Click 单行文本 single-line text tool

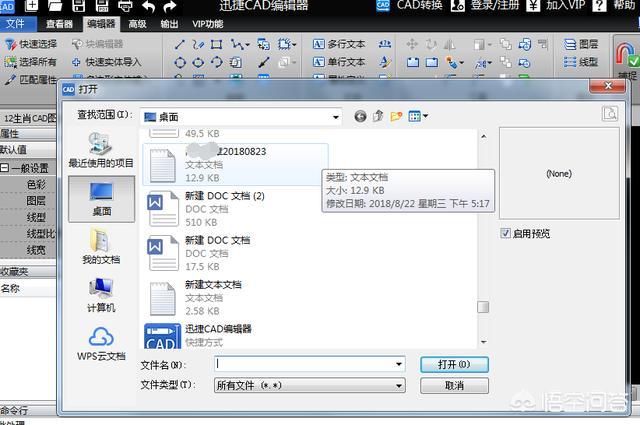point(339,62)
